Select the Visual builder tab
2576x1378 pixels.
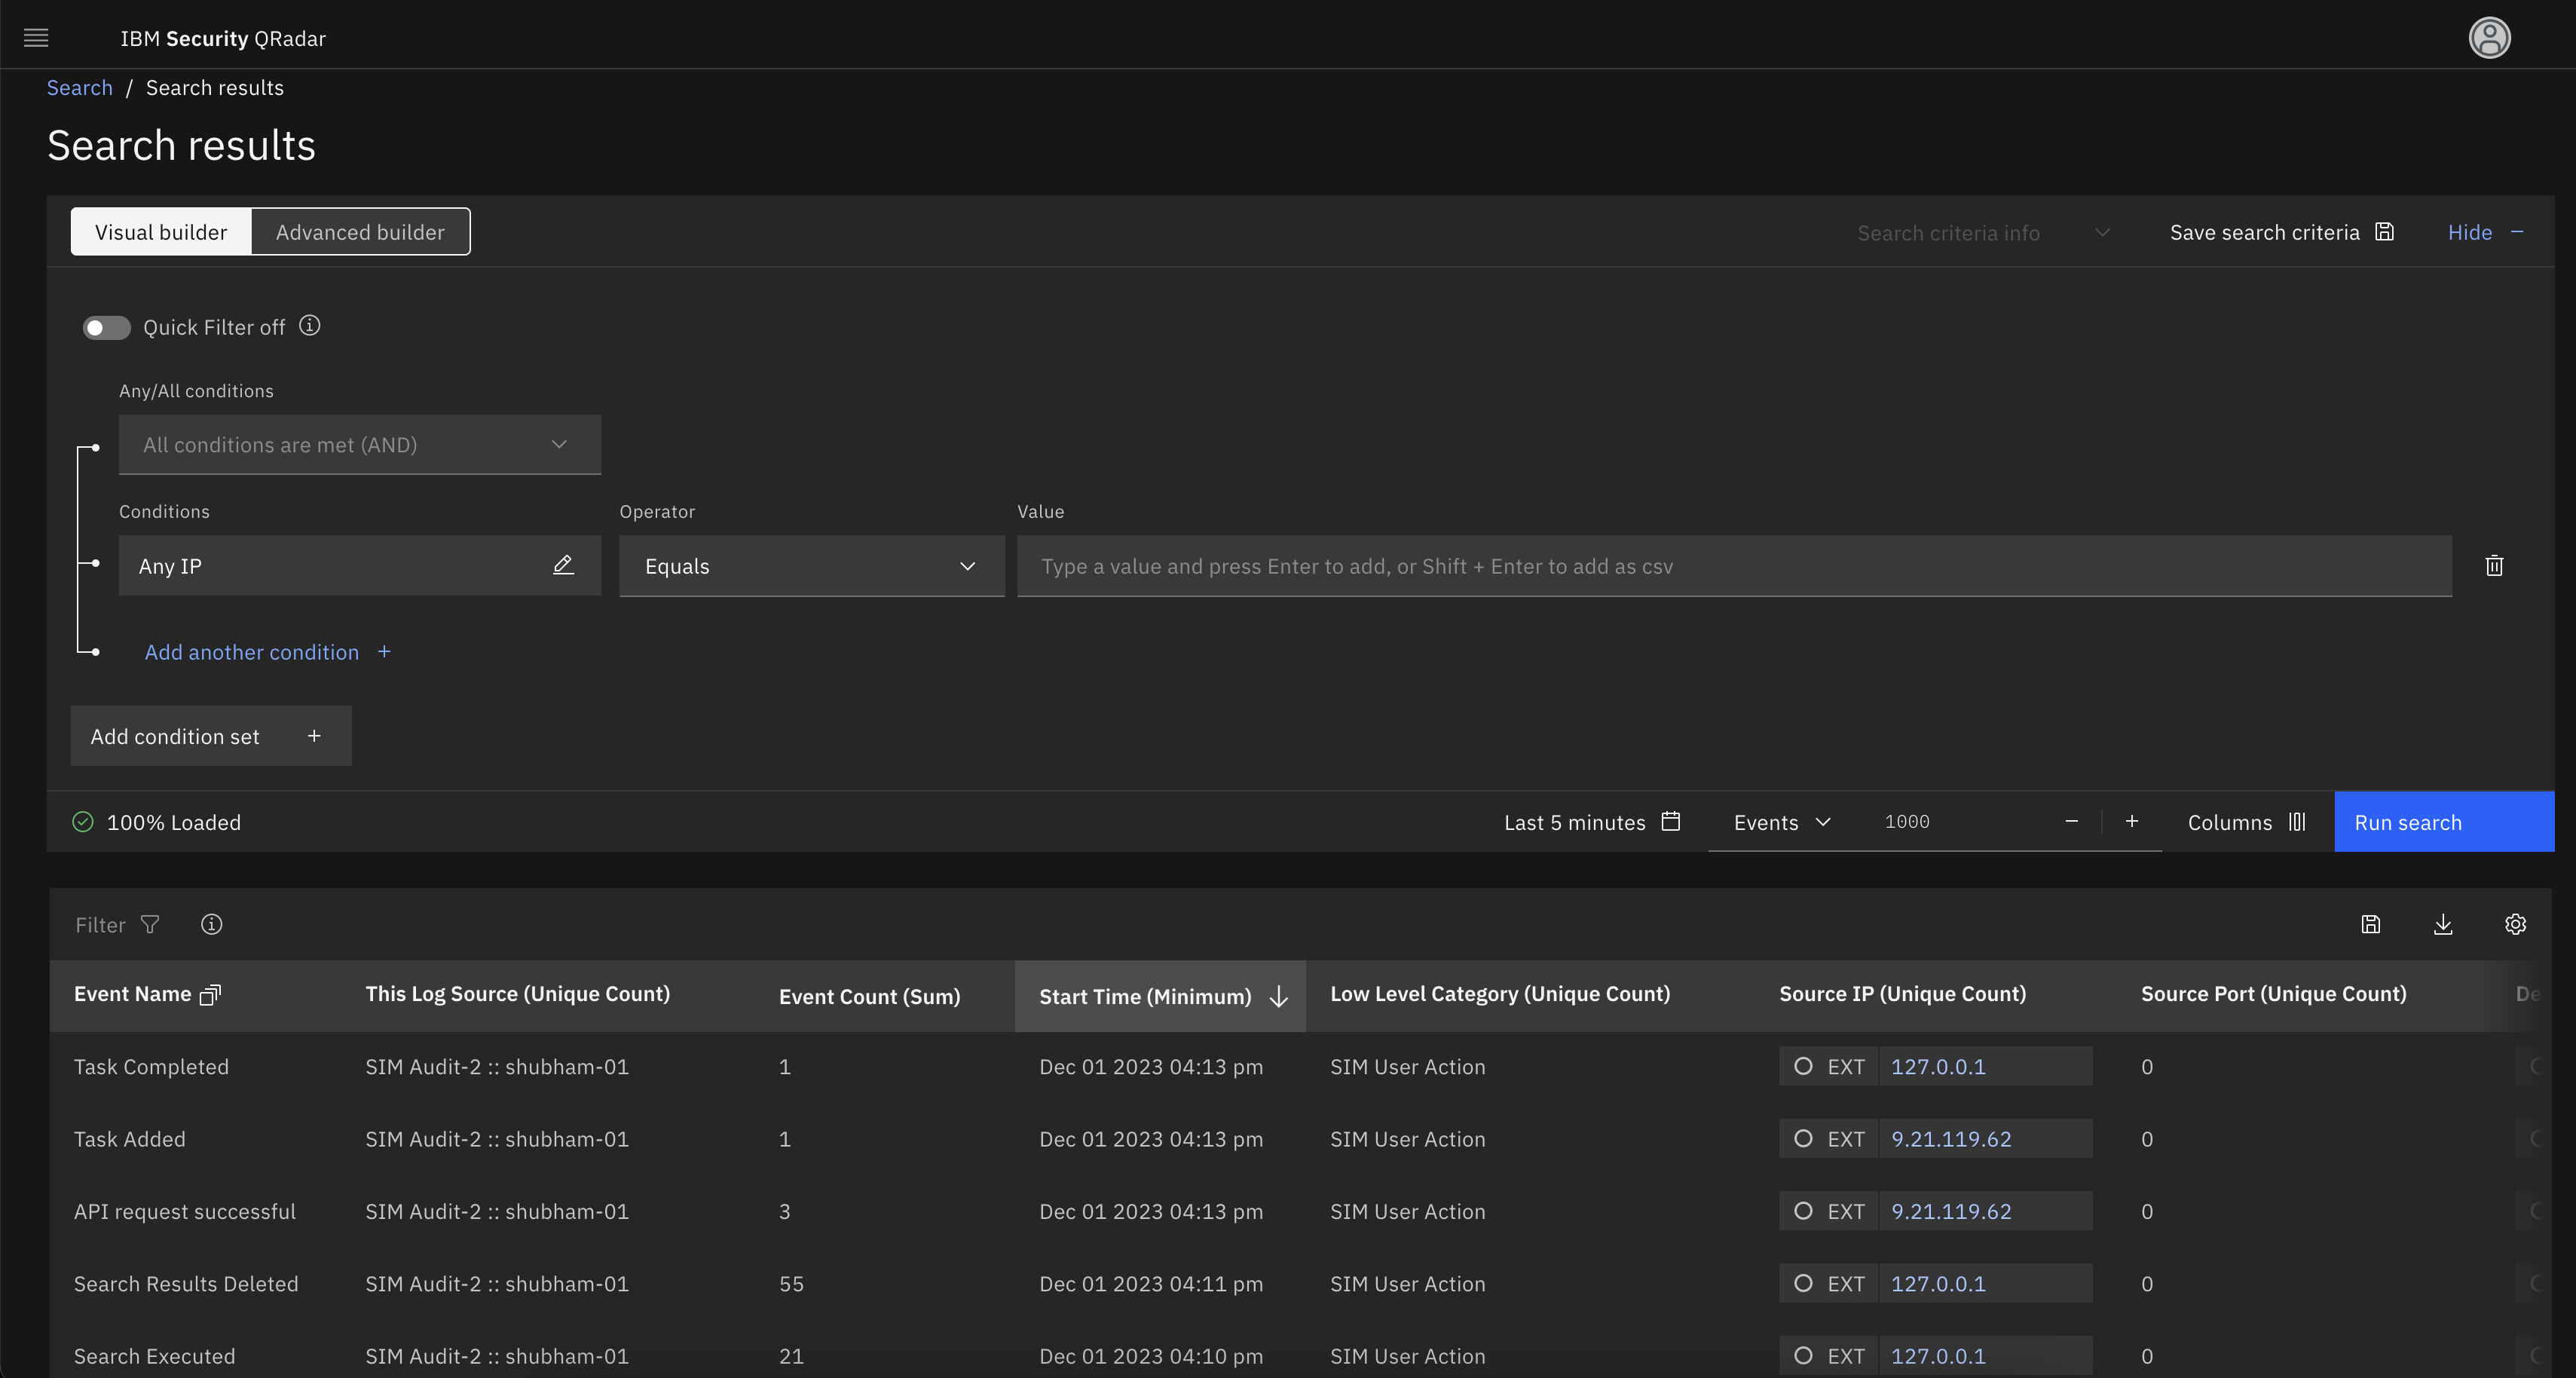tap(160, 231)
